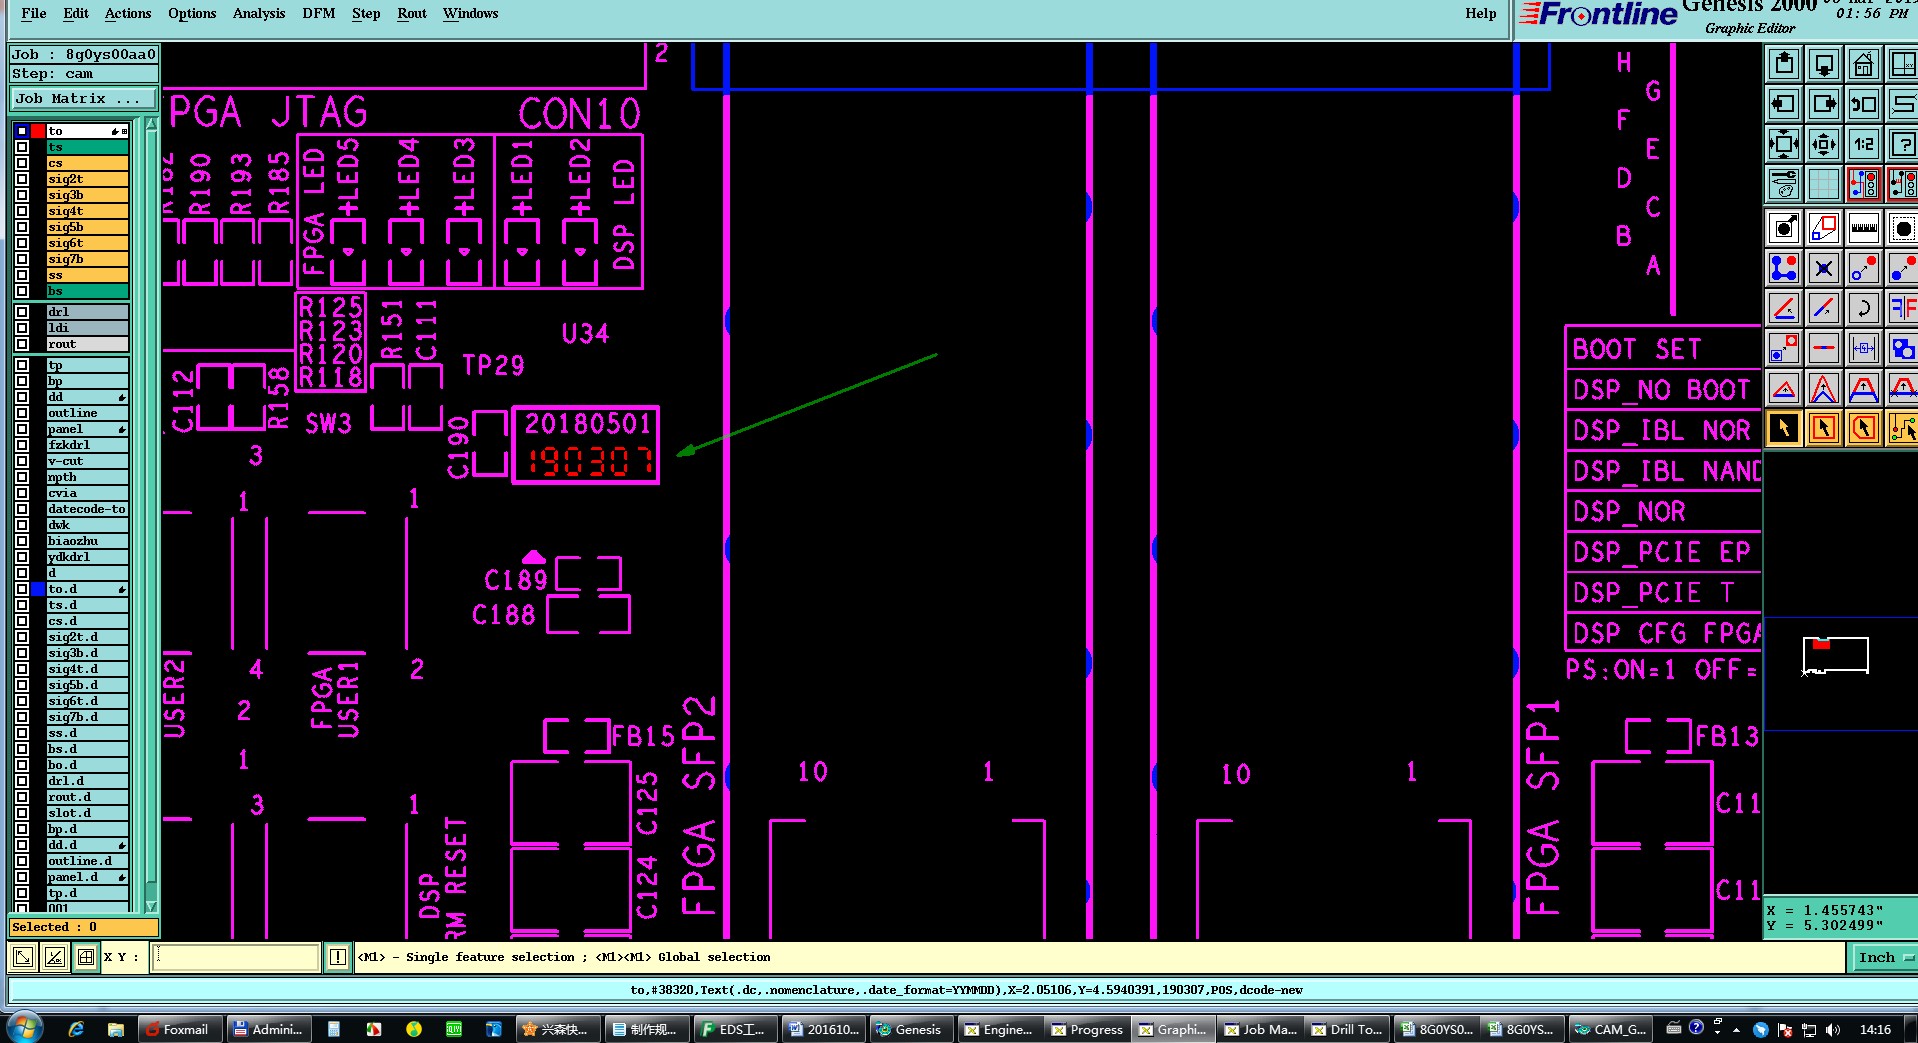Open the Edit menu
Viewport: 1918px width, 1043px height.
pos(75,13)
